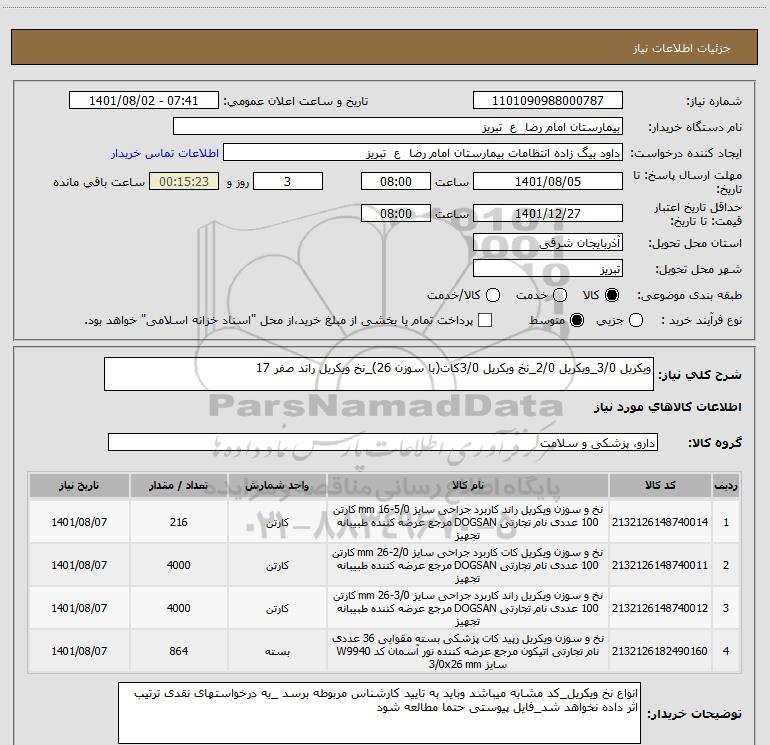Click the need number field 1101090988000787
Viewport: 770px width, 745px height.
click(x=548, y=100)
